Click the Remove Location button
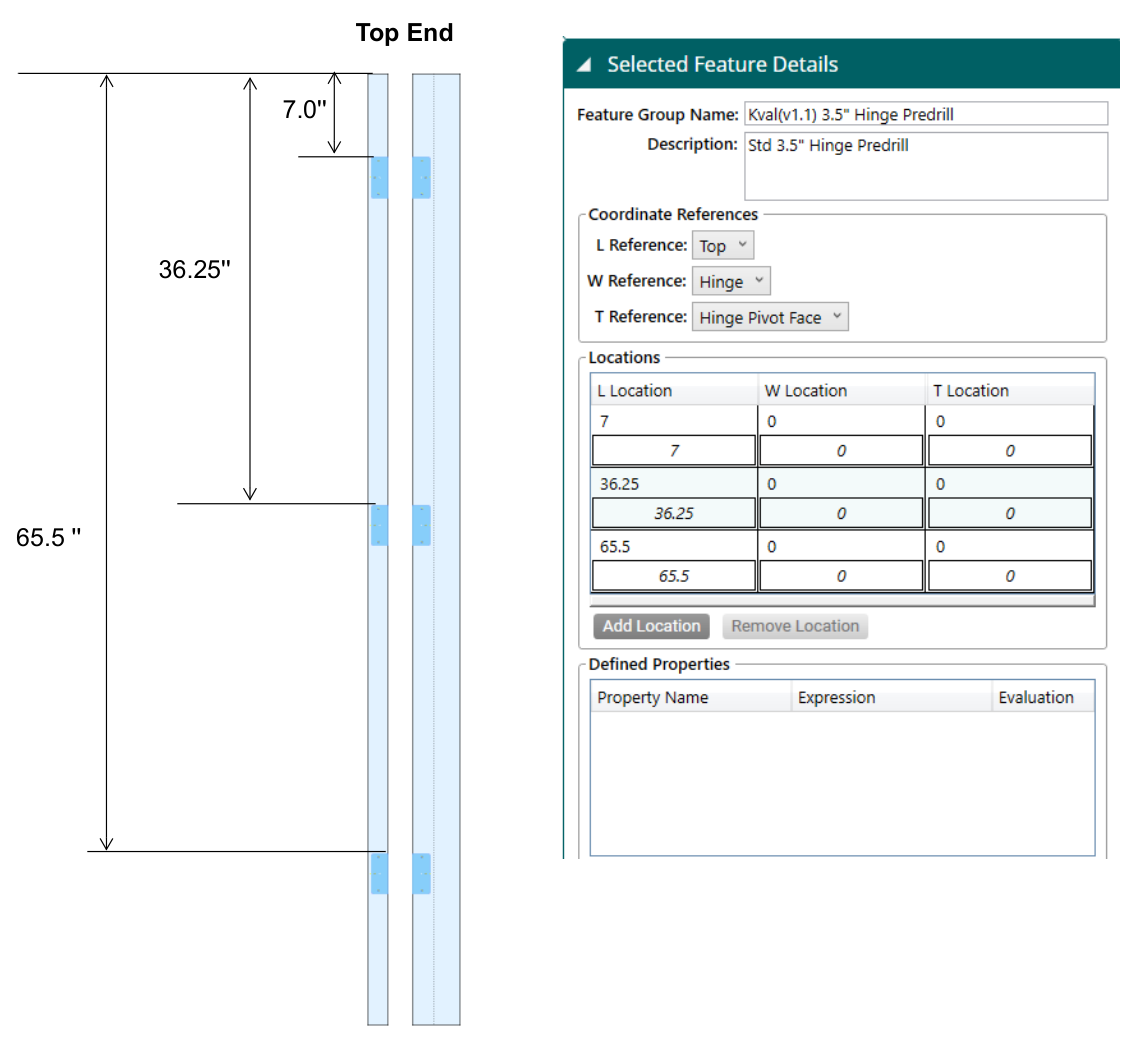This screenshot has height=1050, width=1136. [795, 626]
